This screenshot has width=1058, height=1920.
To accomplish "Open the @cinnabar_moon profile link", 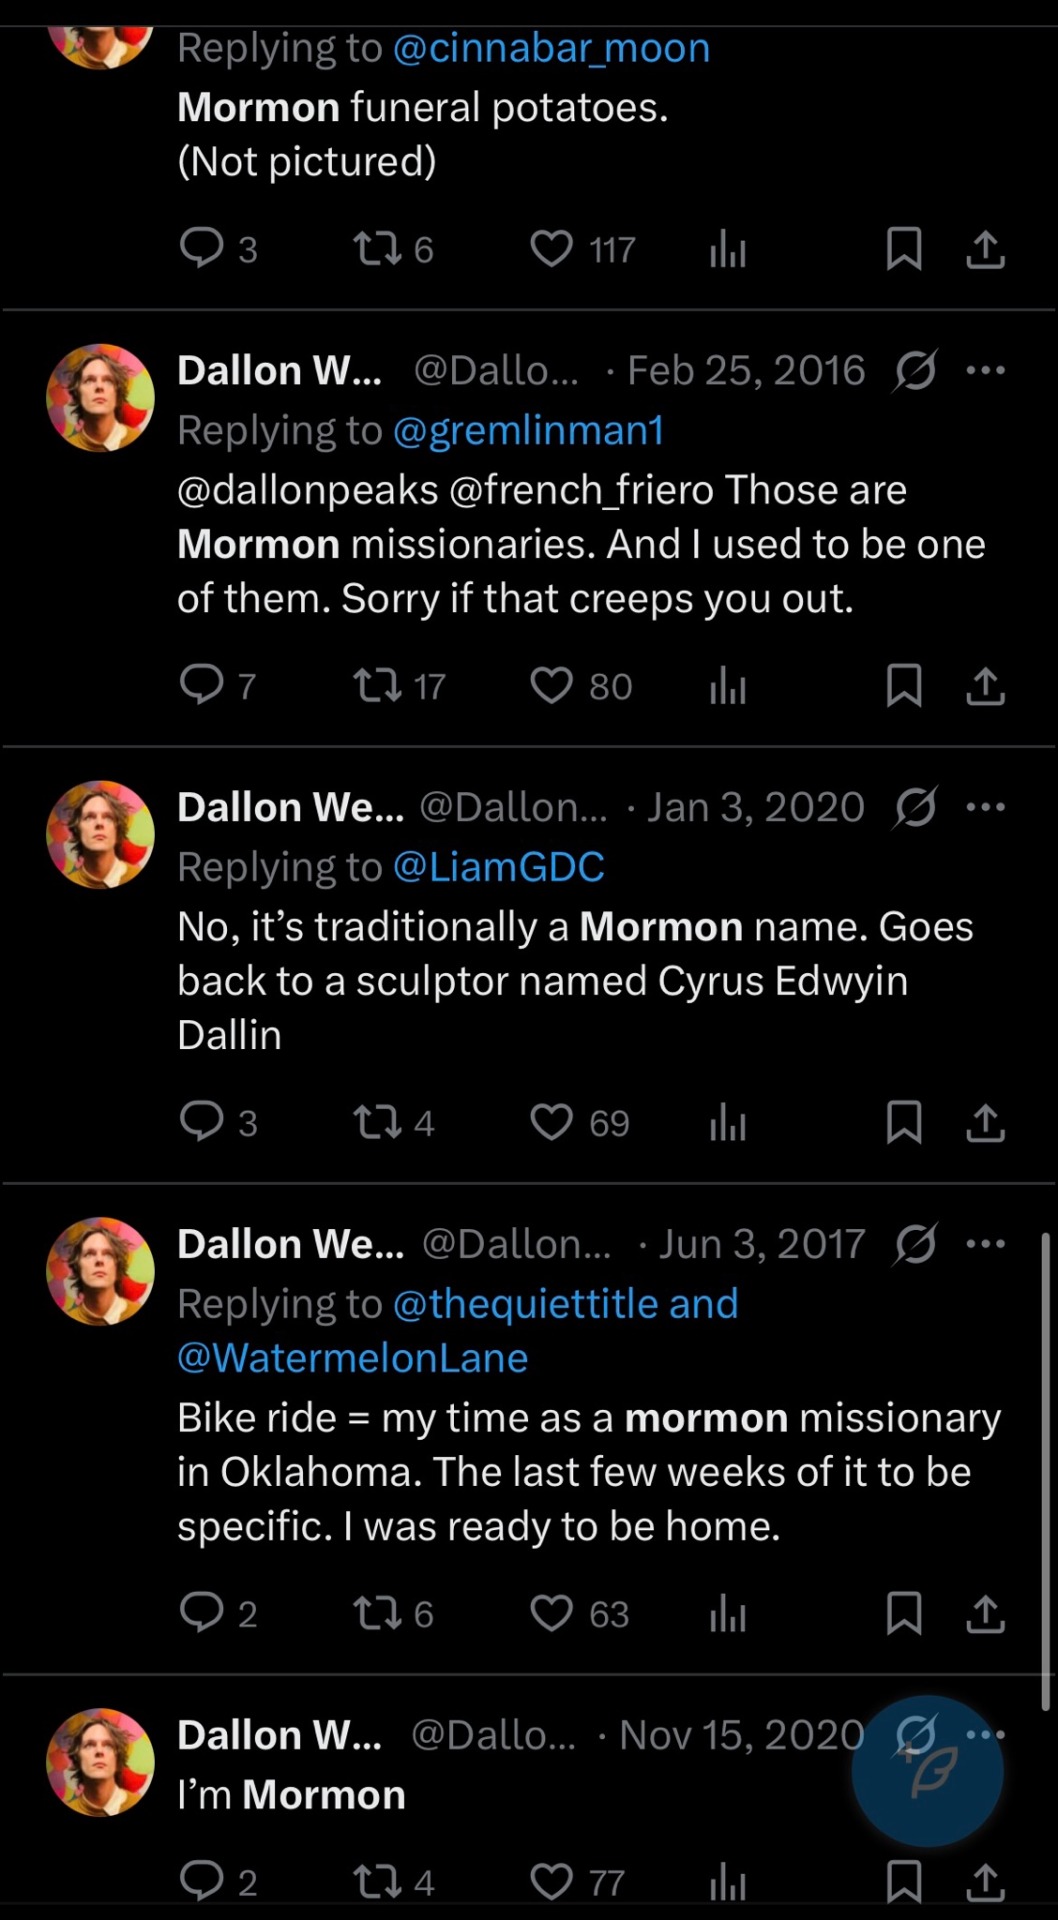I will pyautogui.click(x=551, y=48).
